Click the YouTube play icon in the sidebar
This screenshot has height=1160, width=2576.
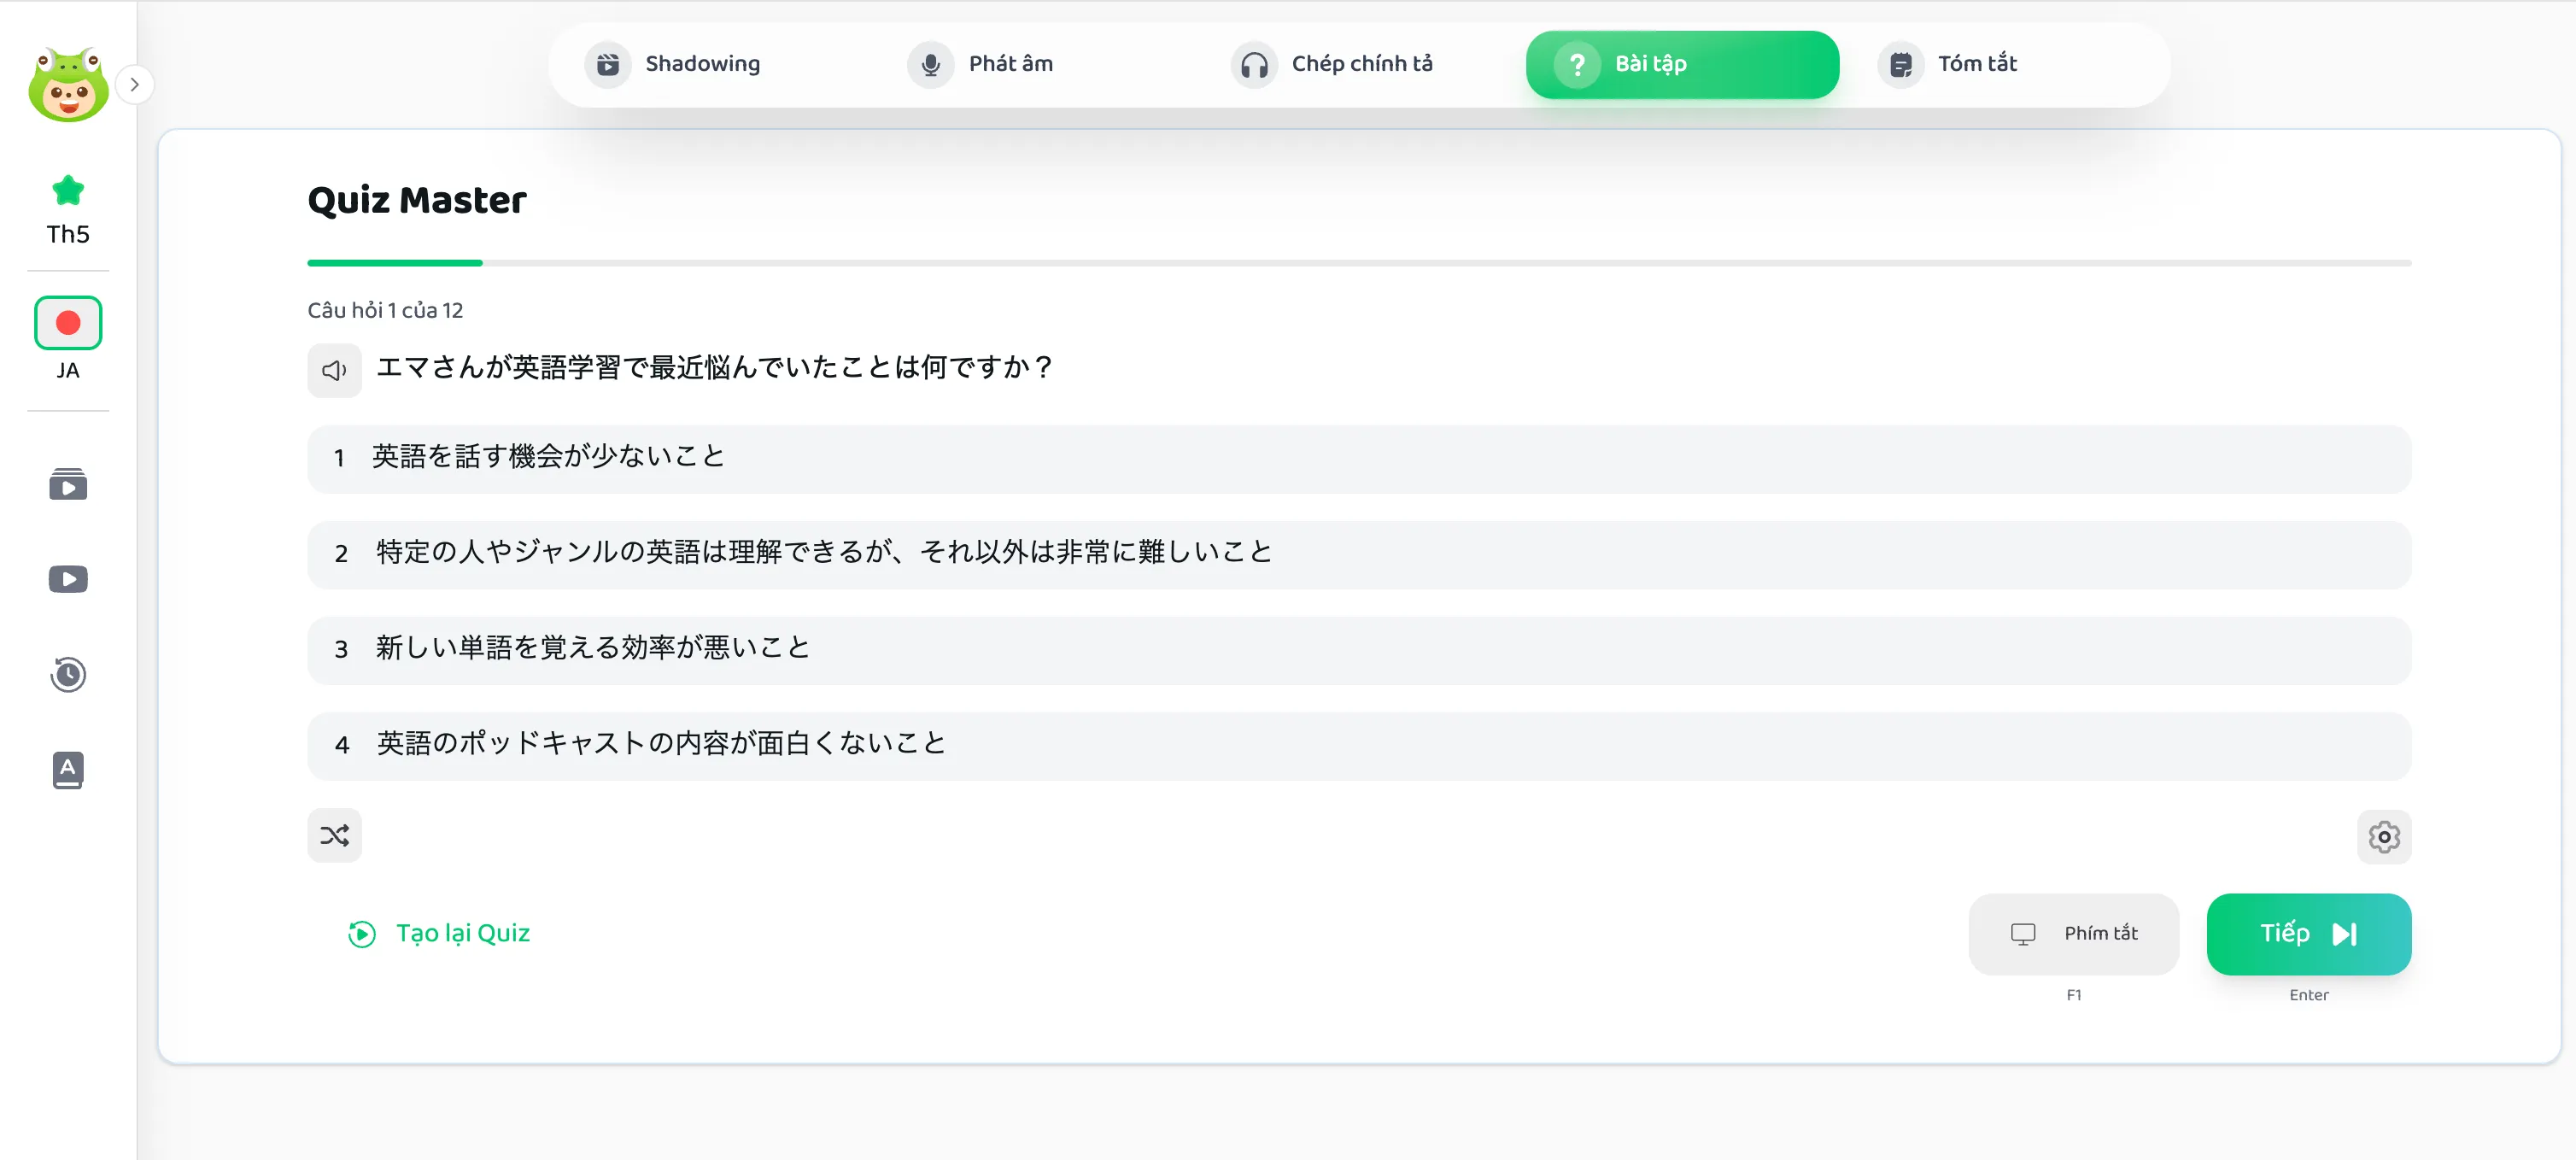click(x=68, y=579)
